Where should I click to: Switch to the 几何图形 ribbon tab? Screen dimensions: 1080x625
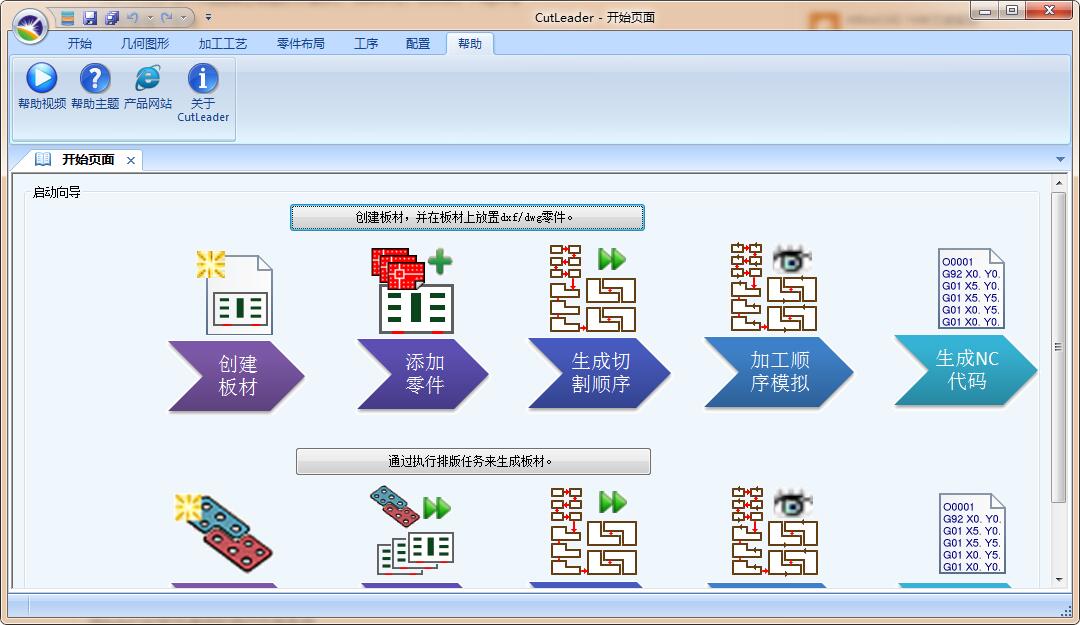click(x=145, y=43)
